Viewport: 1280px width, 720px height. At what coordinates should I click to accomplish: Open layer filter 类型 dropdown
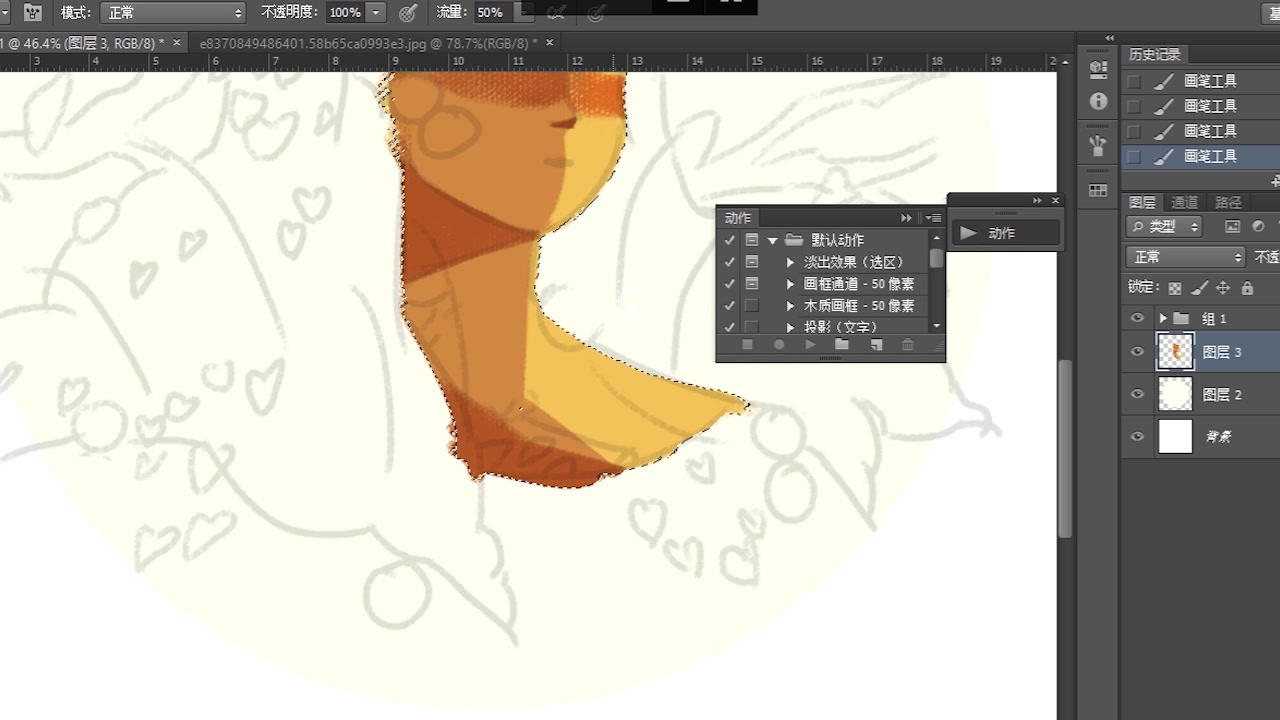[1164, 227]
